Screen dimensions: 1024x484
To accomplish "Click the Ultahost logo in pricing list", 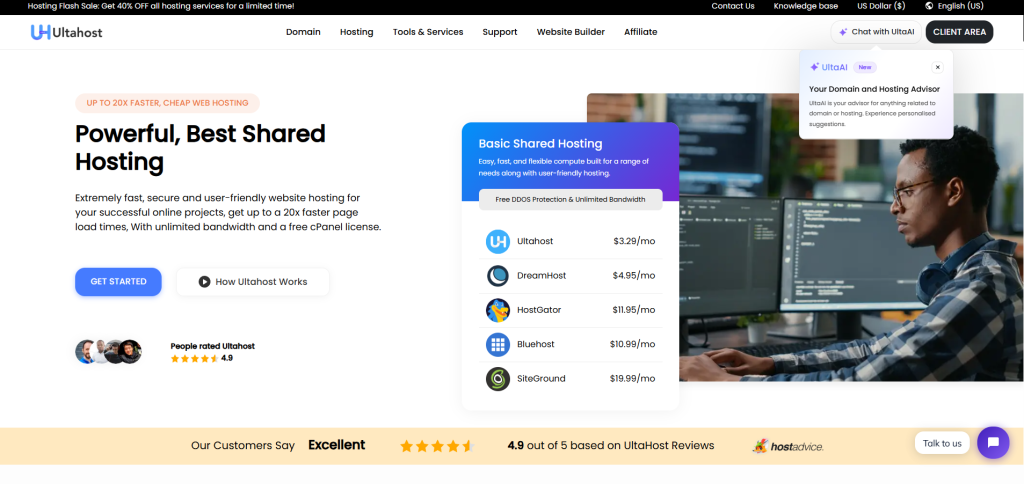I will 498,242.
